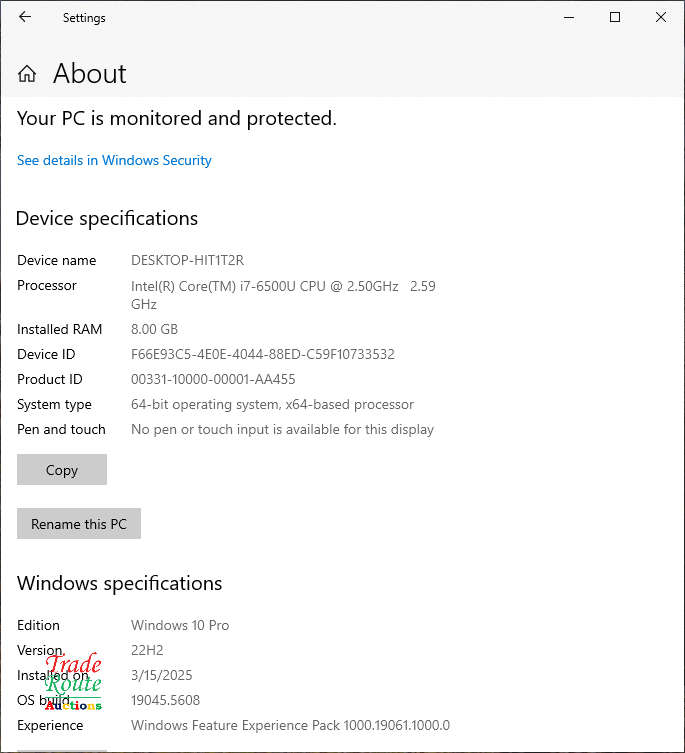685x753 pixels.
Task: Click the Windows specifications heading
Action: 119,583
